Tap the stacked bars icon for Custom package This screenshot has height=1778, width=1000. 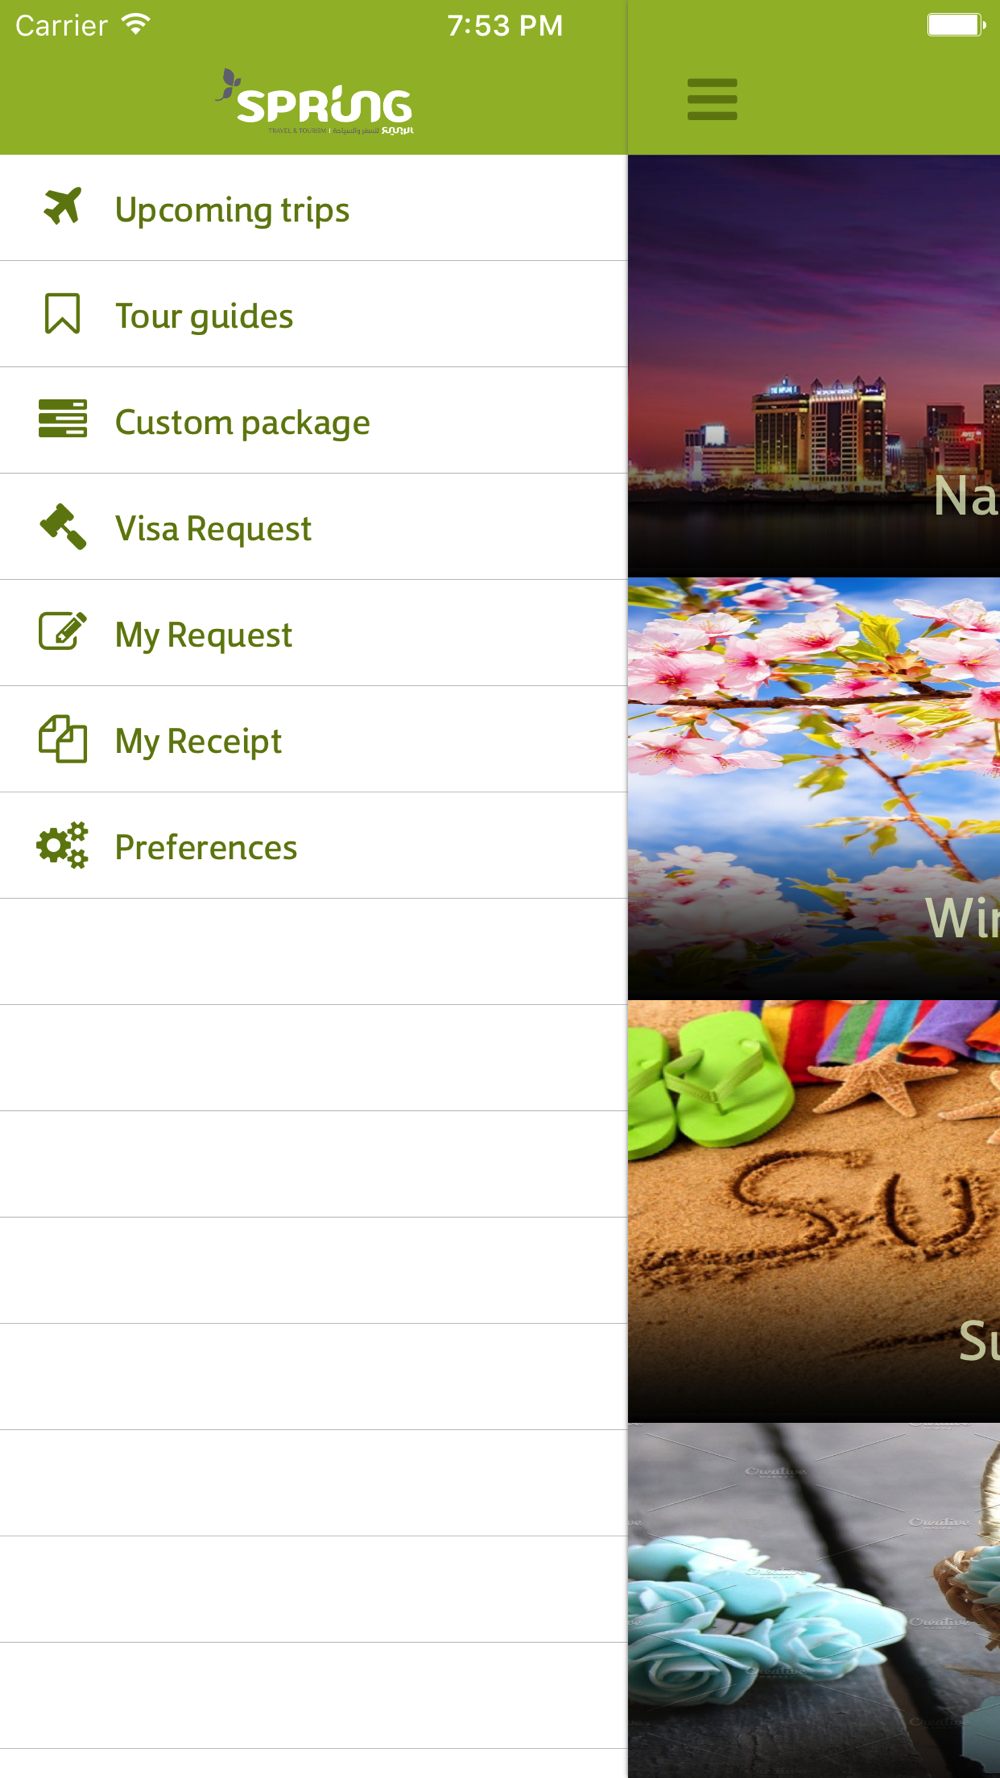pos(62,419)
